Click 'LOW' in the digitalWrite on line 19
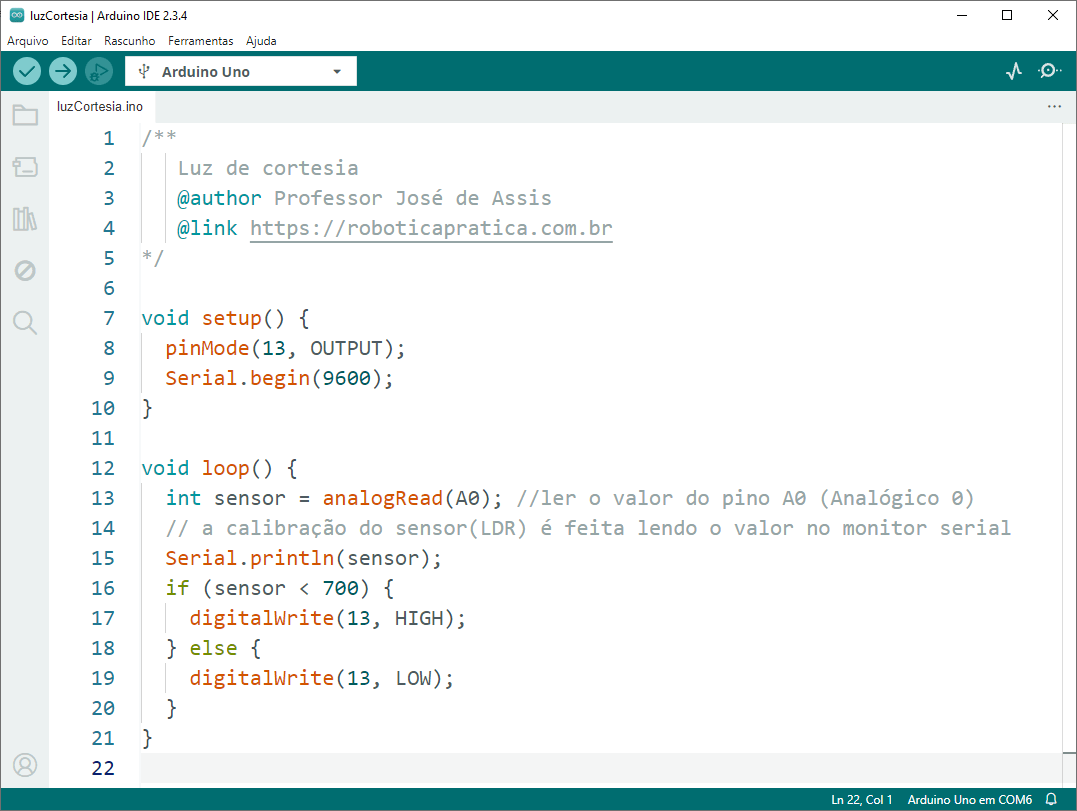 tap(413, 678)
